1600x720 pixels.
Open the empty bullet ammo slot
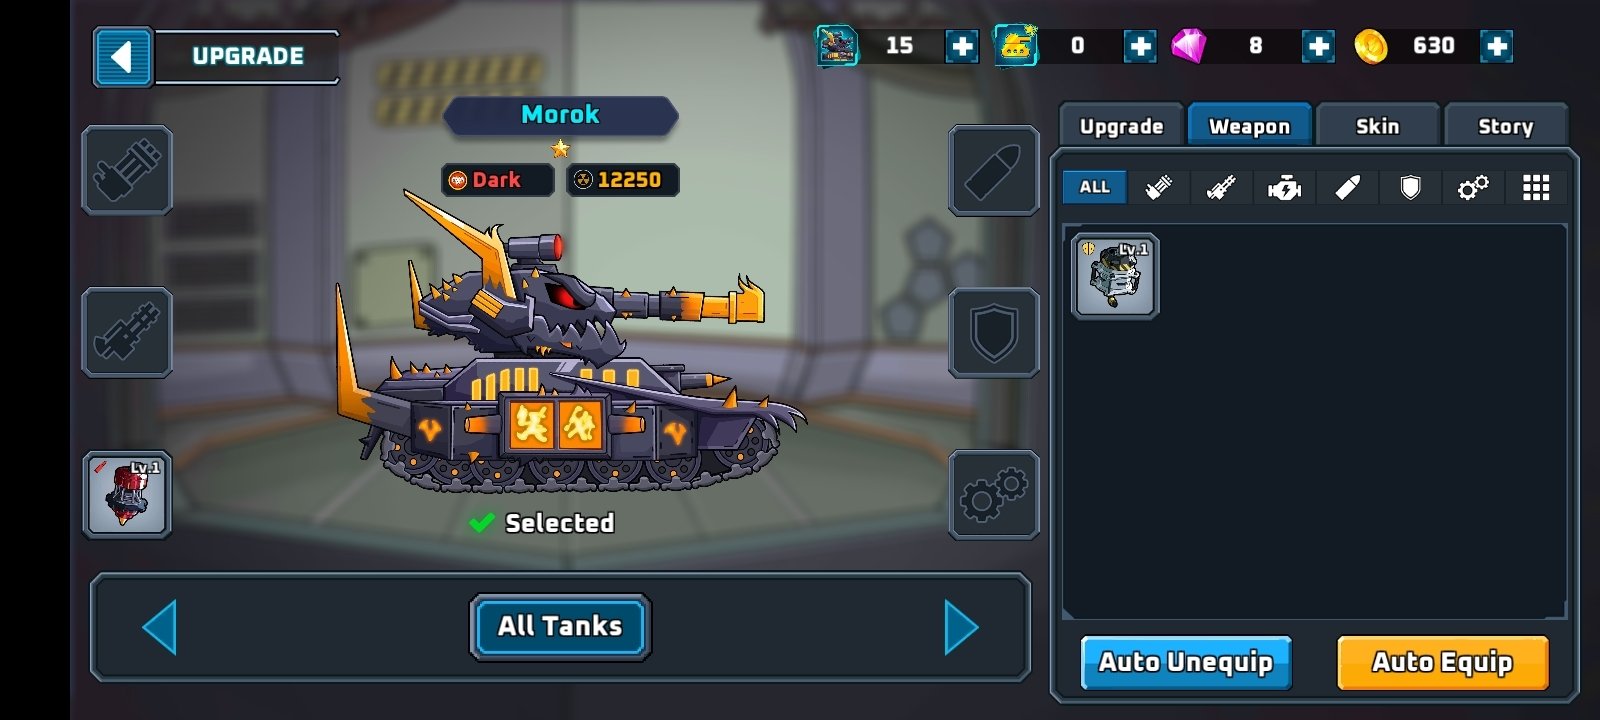tap(994, 171)
